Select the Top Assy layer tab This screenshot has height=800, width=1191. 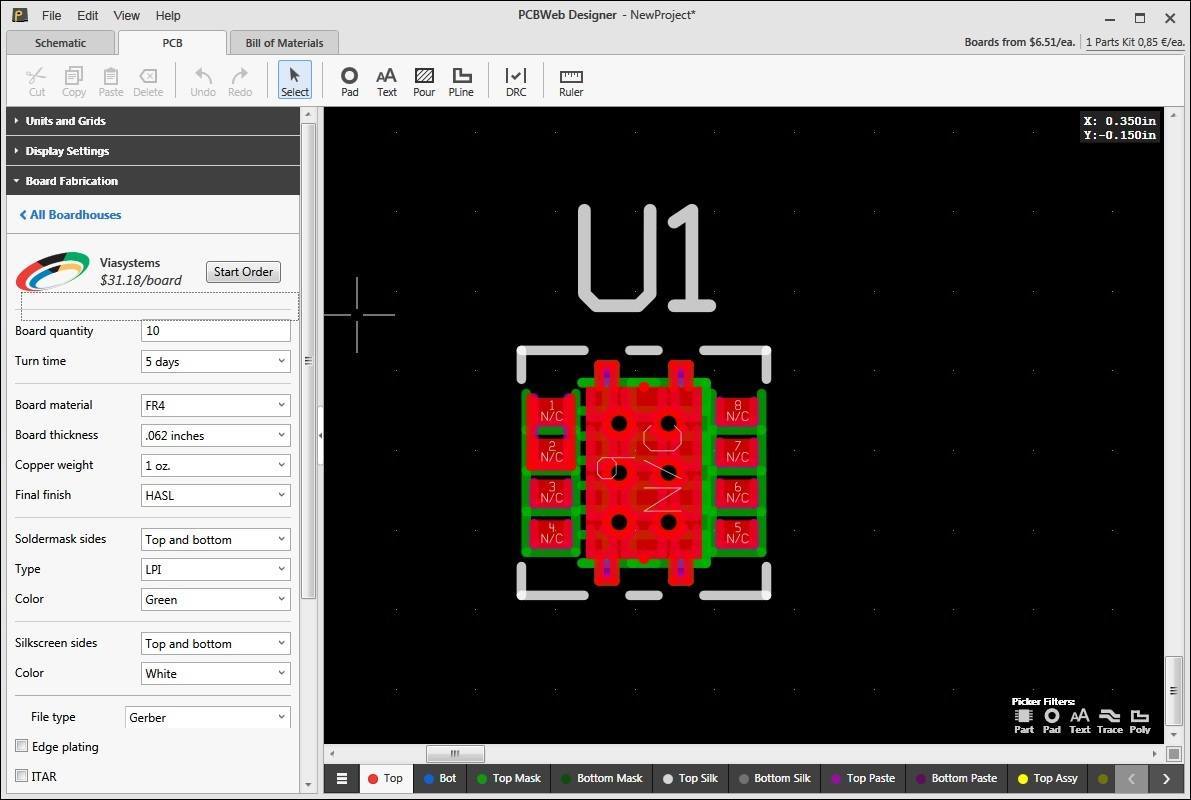coord(1047,778)
